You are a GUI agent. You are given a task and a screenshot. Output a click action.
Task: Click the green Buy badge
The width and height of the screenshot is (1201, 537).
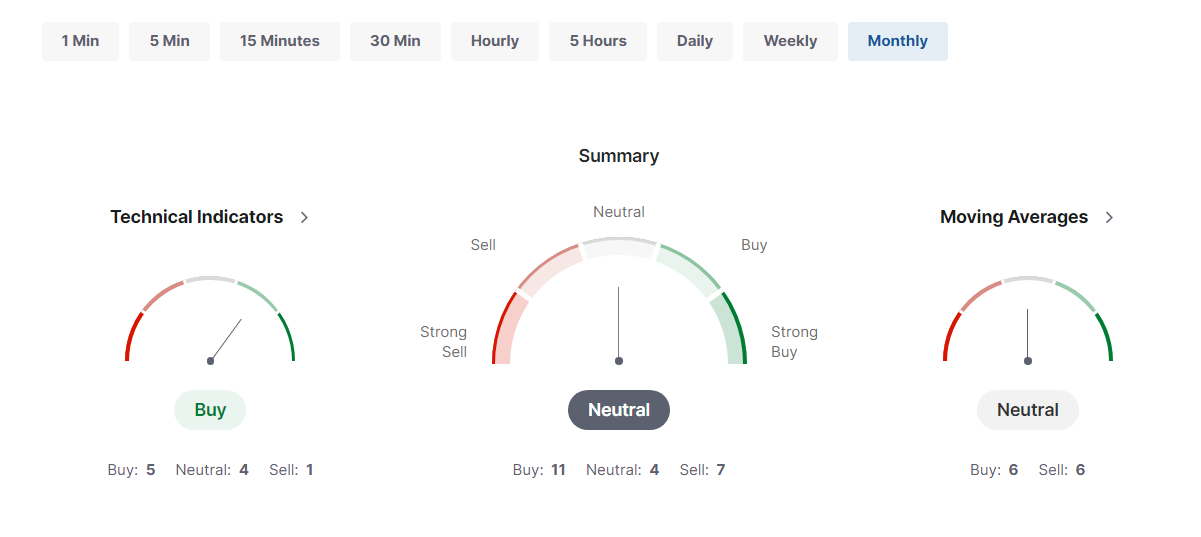[x=210, y=410]
